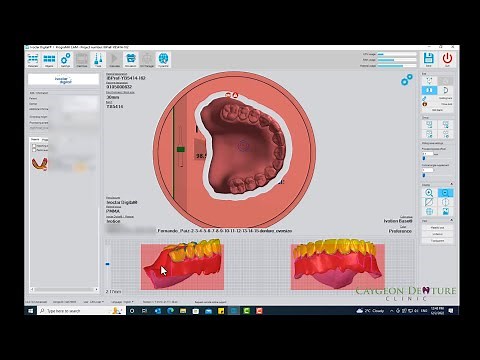The width and height of the screenshot is (480, 360).
Task: Open the Objects grid icon in toolbar
Action: (49, 59)
